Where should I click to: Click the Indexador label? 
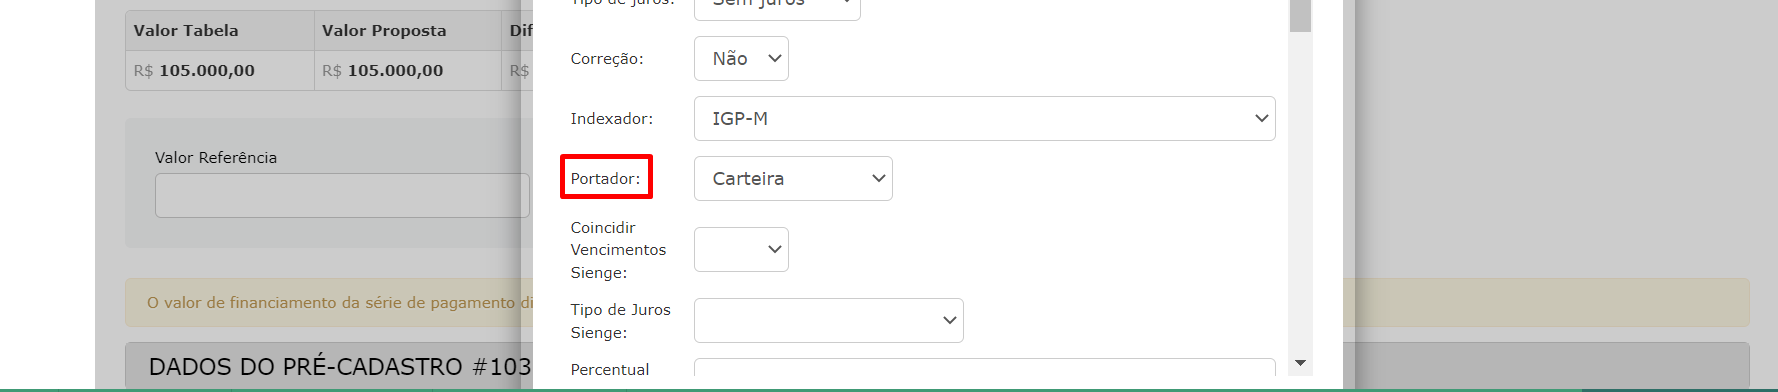coord(612,119)
